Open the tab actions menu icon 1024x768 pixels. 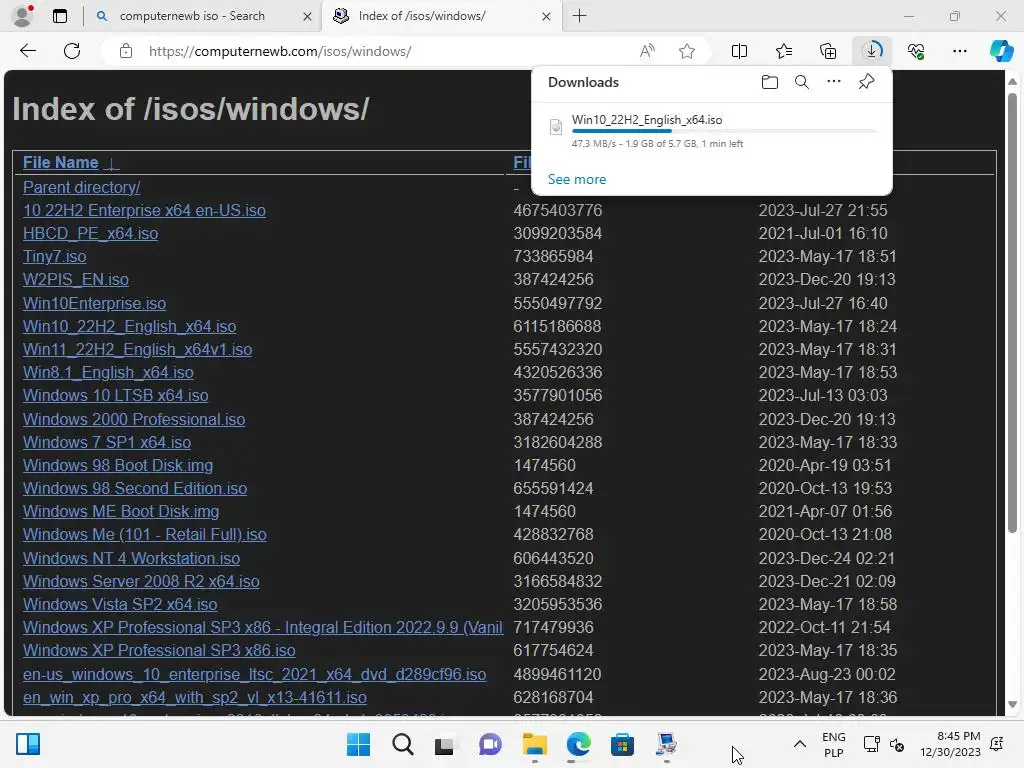pos(60,16)
